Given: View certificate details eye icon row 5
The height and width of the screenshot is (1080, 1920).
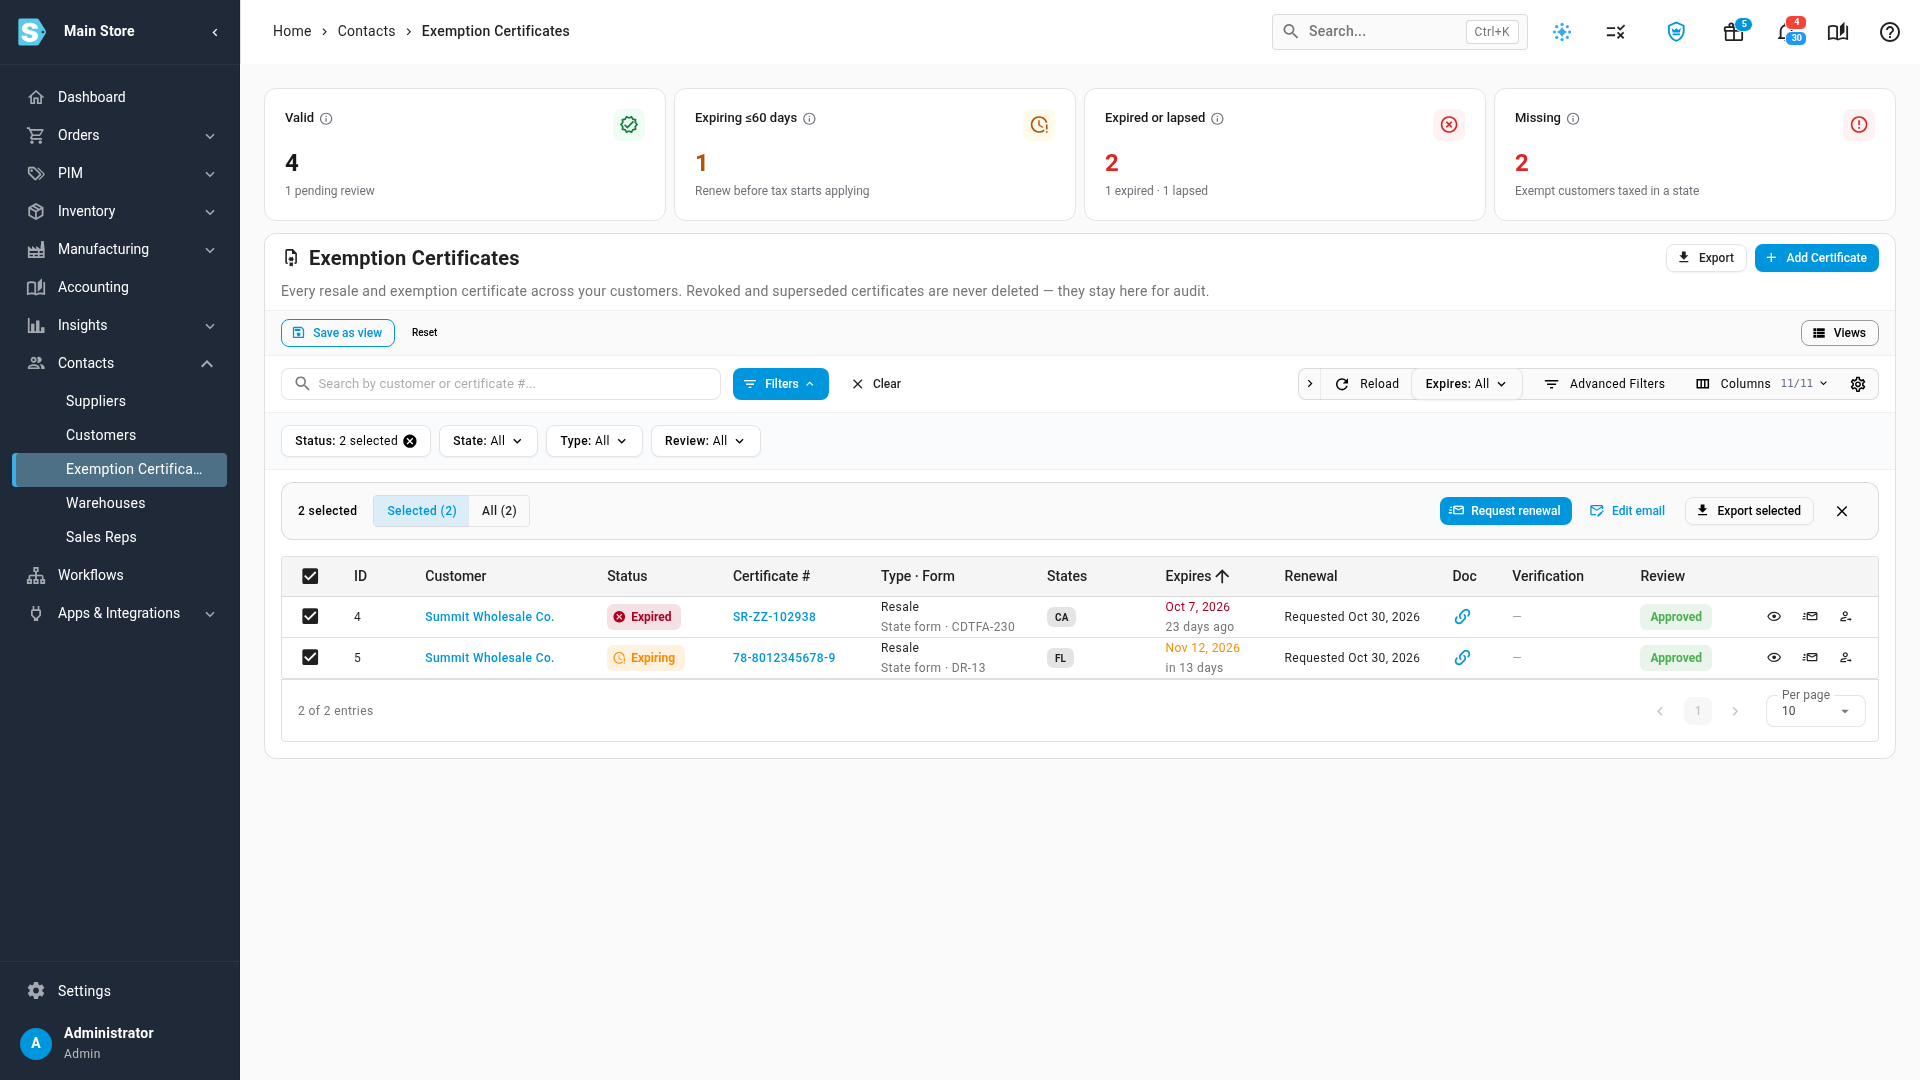Looking at the screenshot, I should [1774, 658].
